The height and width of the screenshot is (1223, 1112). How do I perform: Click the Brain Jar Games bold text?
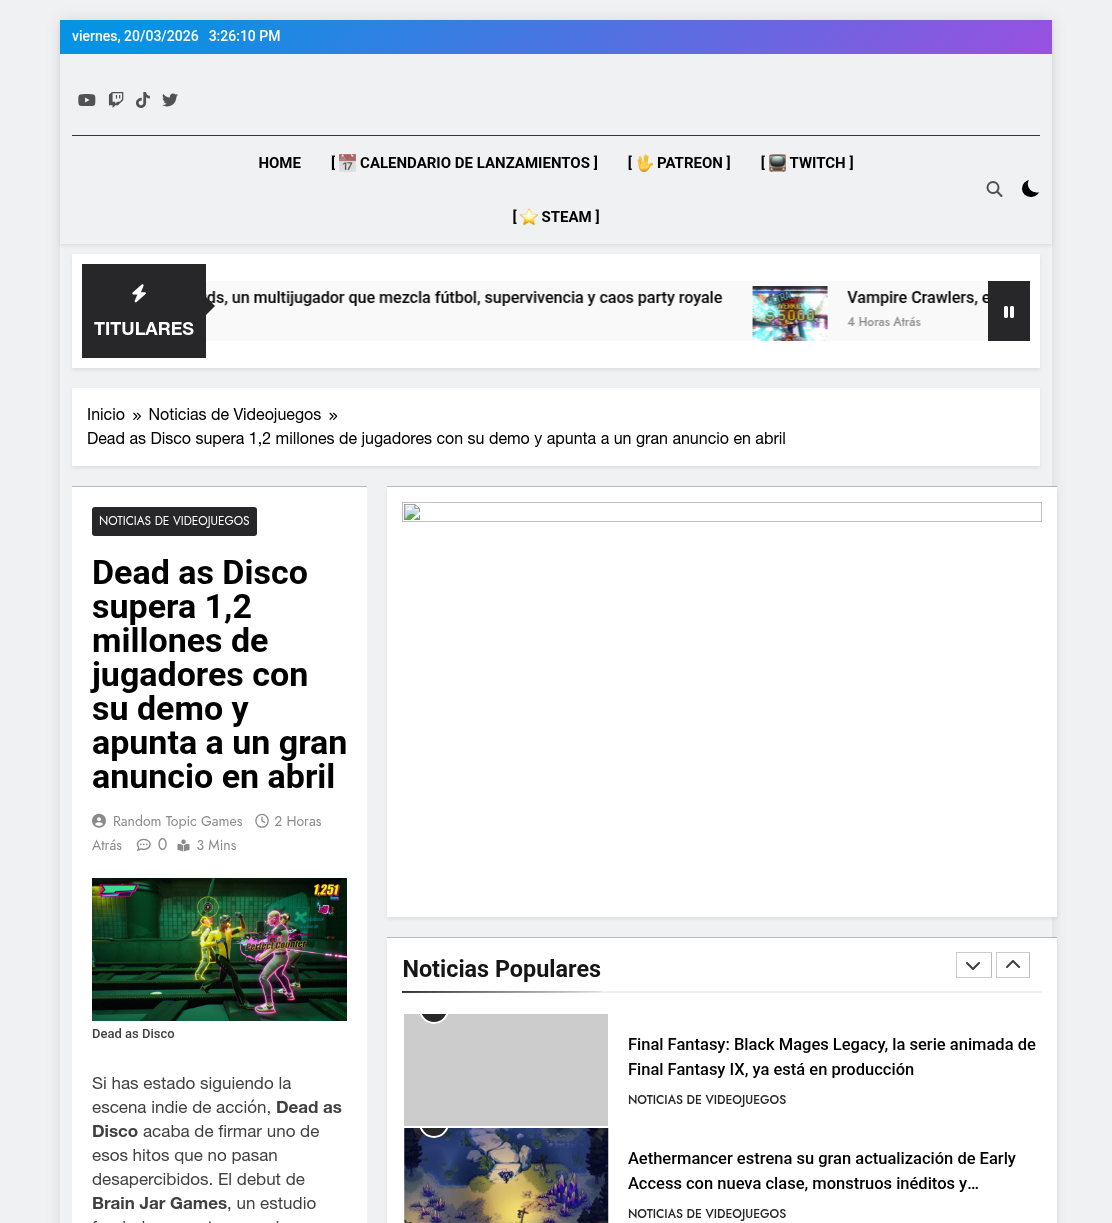click(159, 1203)
